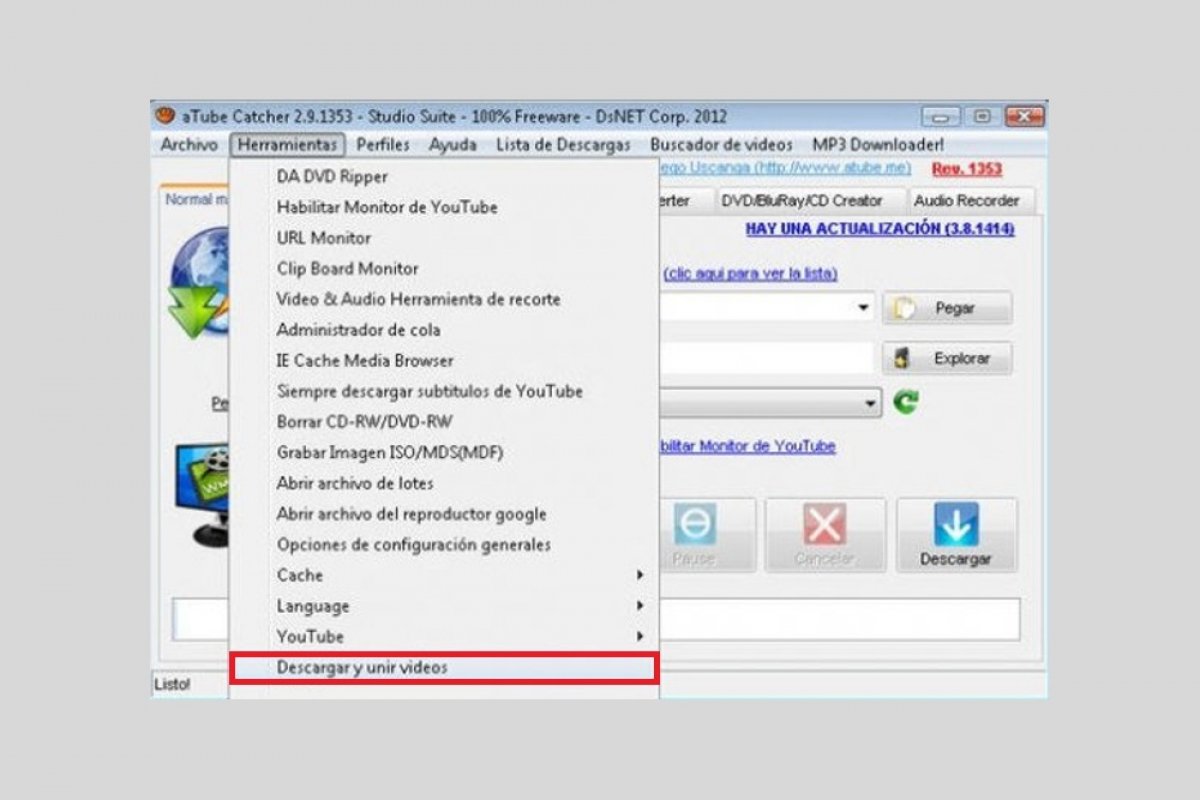Viewport: 1200px width, 800px height.
Task: Click the Rev. 1353 link
Action: click(x=967, y=169)
